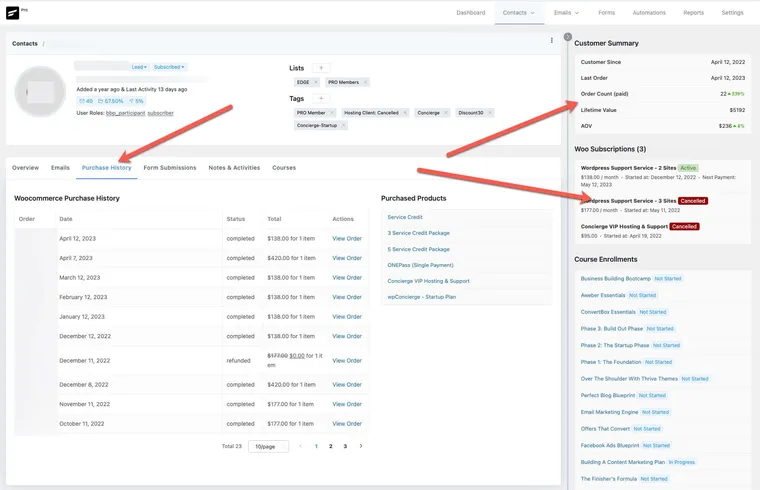Open the 10/page size selector
The image size is (760, 490).
click(269, 446)
